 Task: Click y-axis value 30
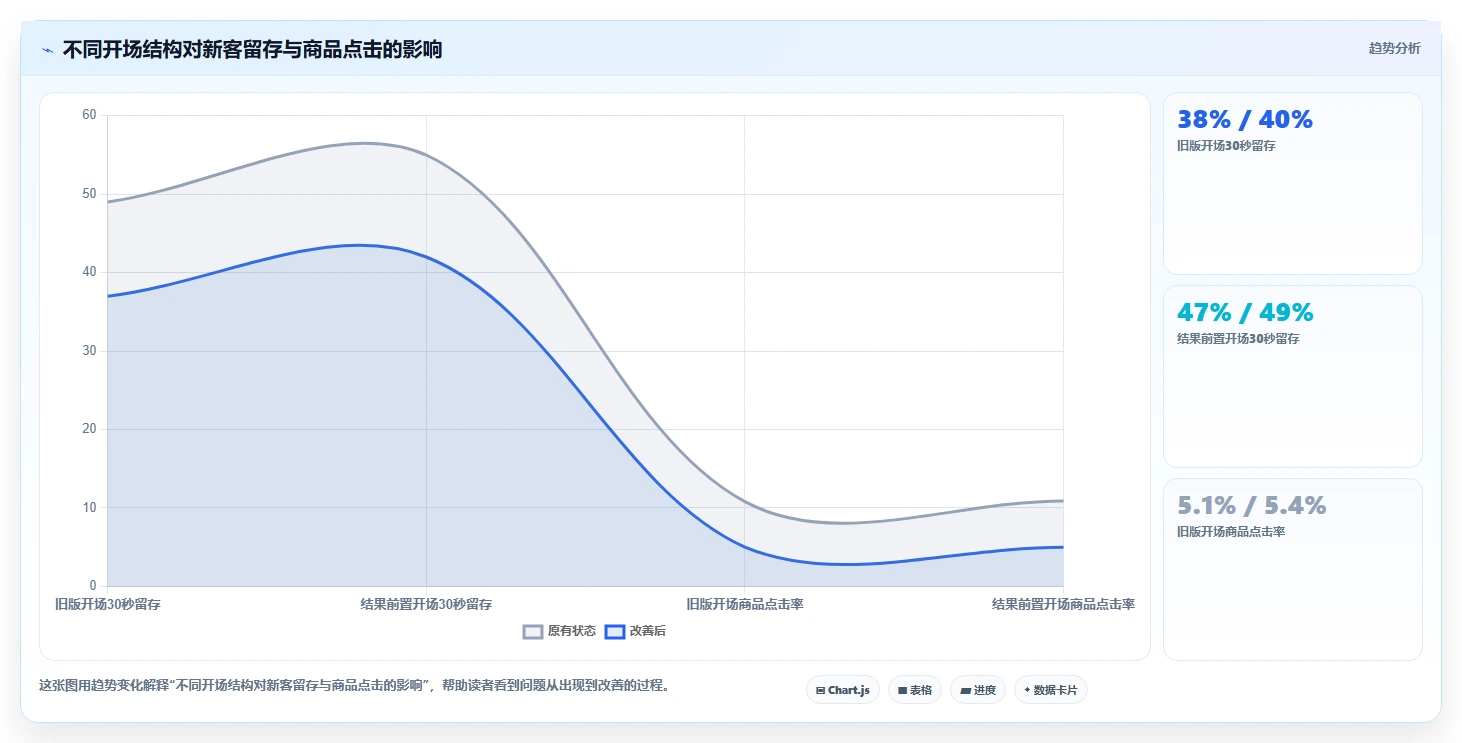[89, 350]
